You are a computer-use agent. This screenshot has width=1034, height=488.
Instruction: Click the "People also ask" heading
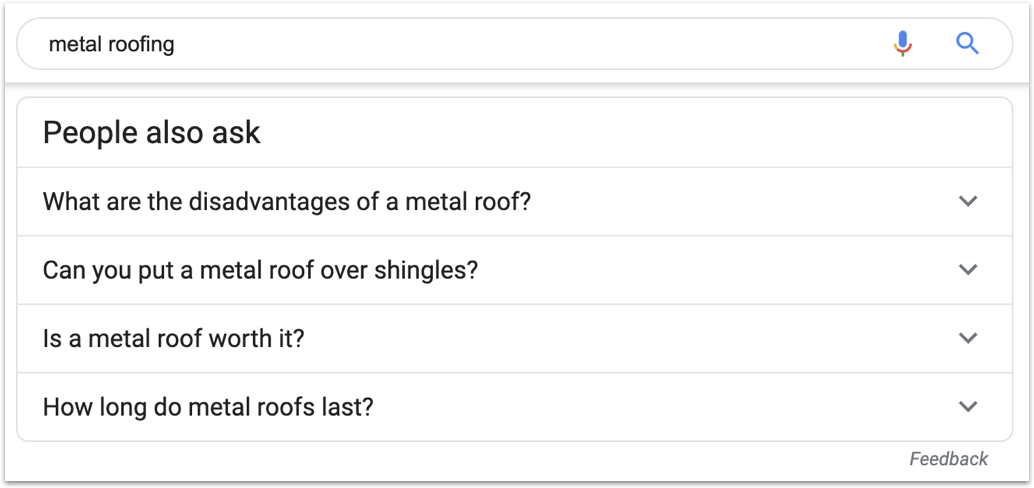(152, 133)
